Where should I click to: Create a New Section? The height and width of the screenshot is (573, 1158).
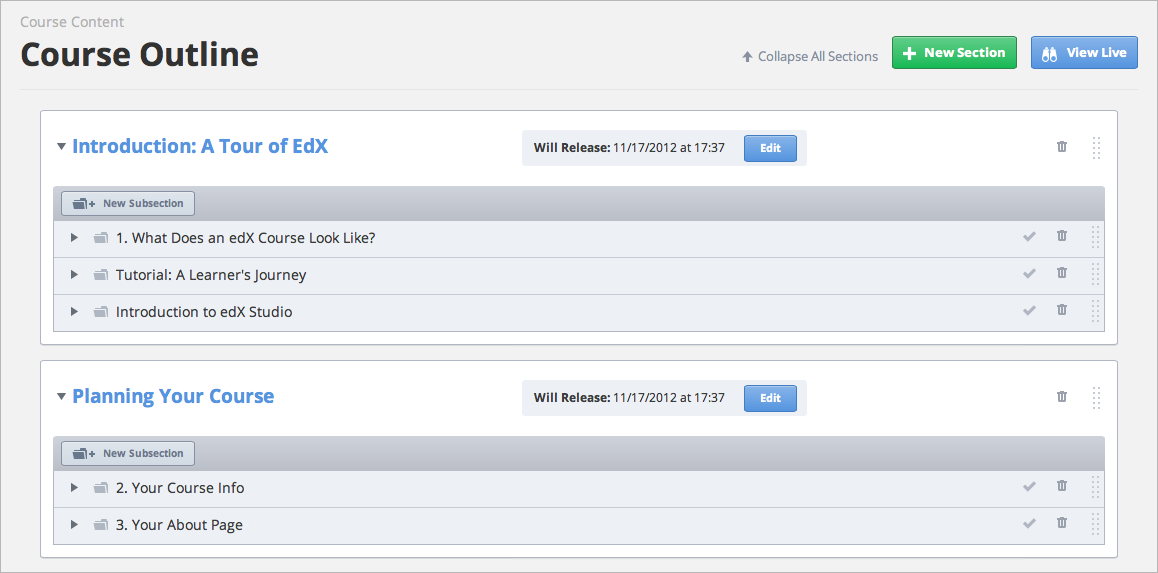pos(954,53)
